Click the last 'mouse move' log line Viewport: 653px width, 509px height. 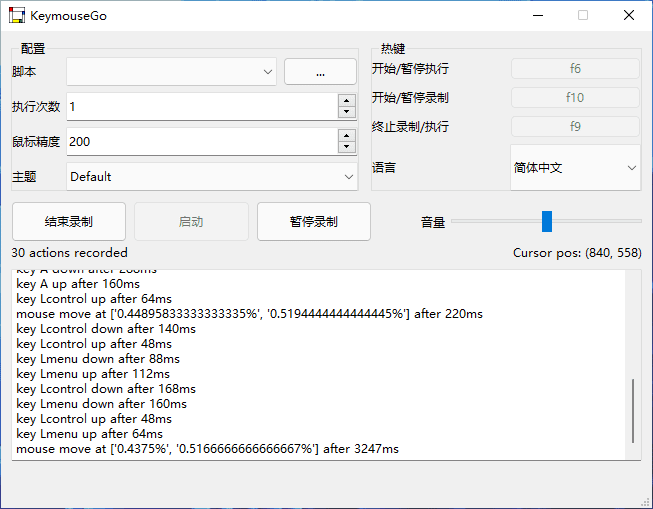click(x=208, y=449)
